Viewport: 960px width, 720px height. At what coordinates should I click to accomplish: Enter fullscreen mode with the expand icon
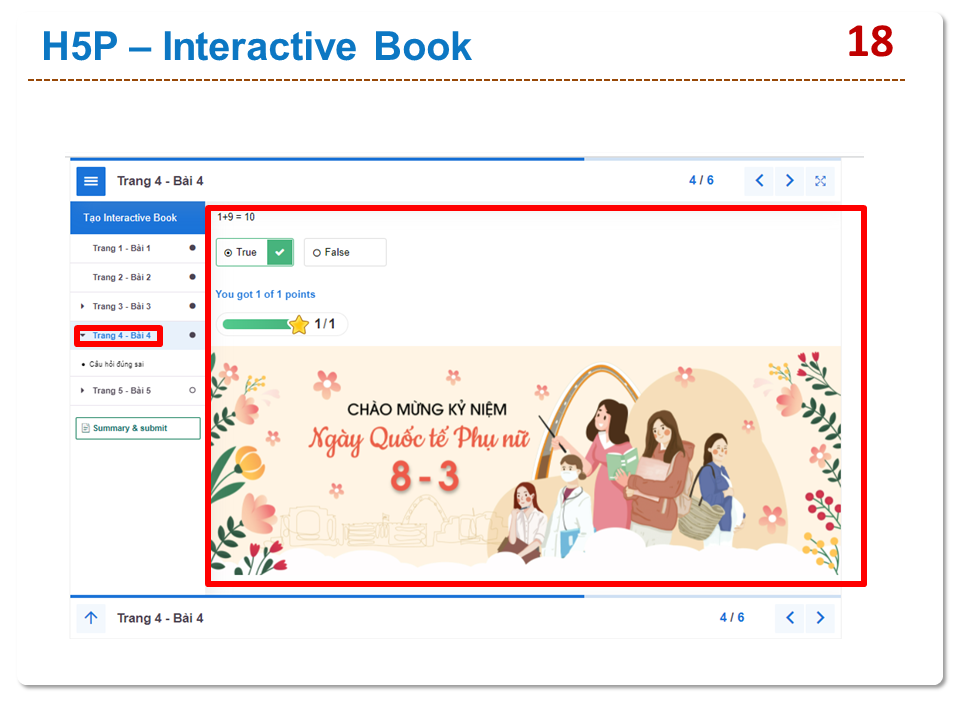coord(820,181)
